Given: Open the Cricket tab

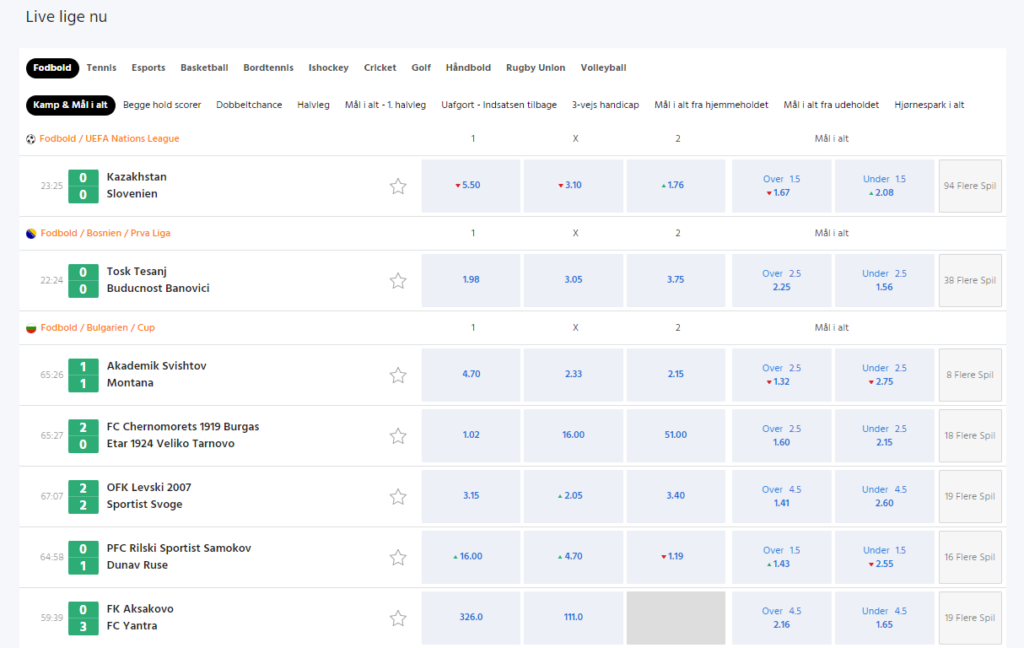Looking at the screenshot, I should tap(380, 68).
